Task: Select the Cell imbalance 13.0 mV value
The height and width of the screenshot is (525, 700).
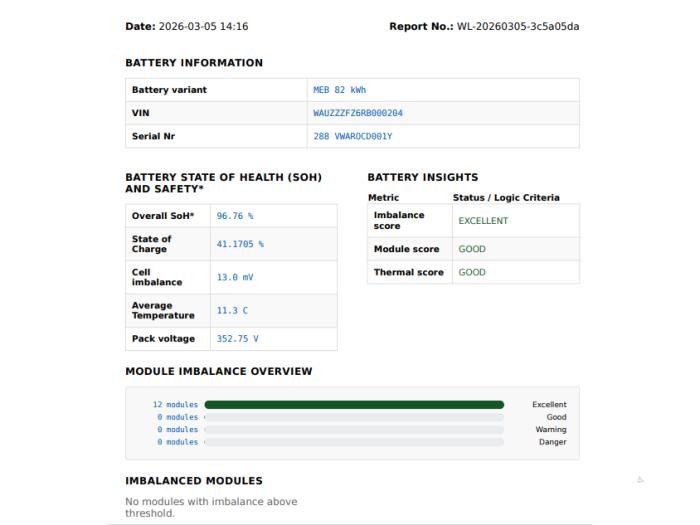Action: click(235, 277)
